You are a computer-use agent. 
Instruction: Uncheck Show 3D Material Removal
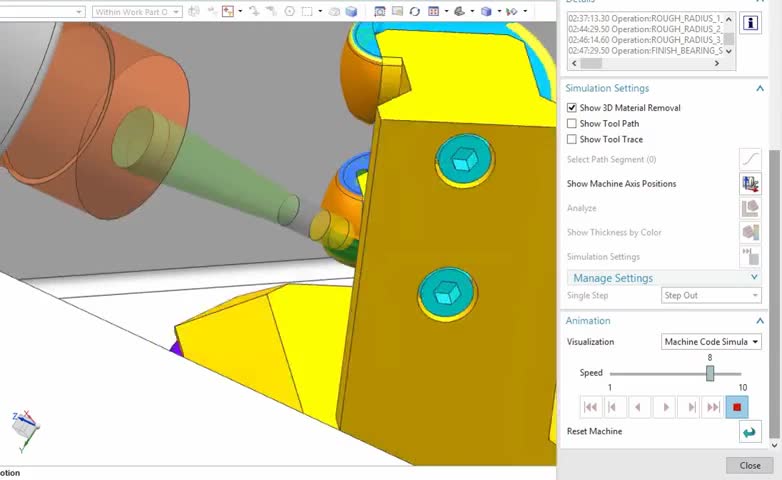pyautogui.click(x=572, y=107)
